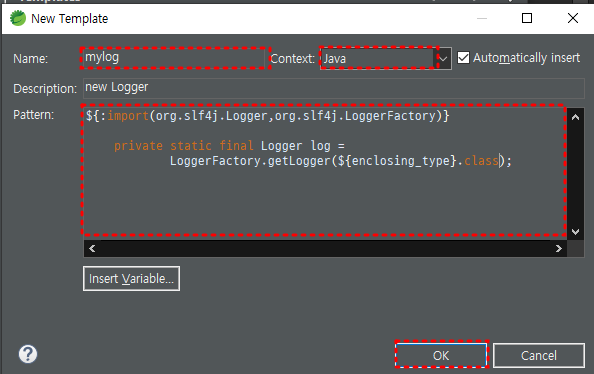
Task: Close the New Template window
Action: [573, 18]
